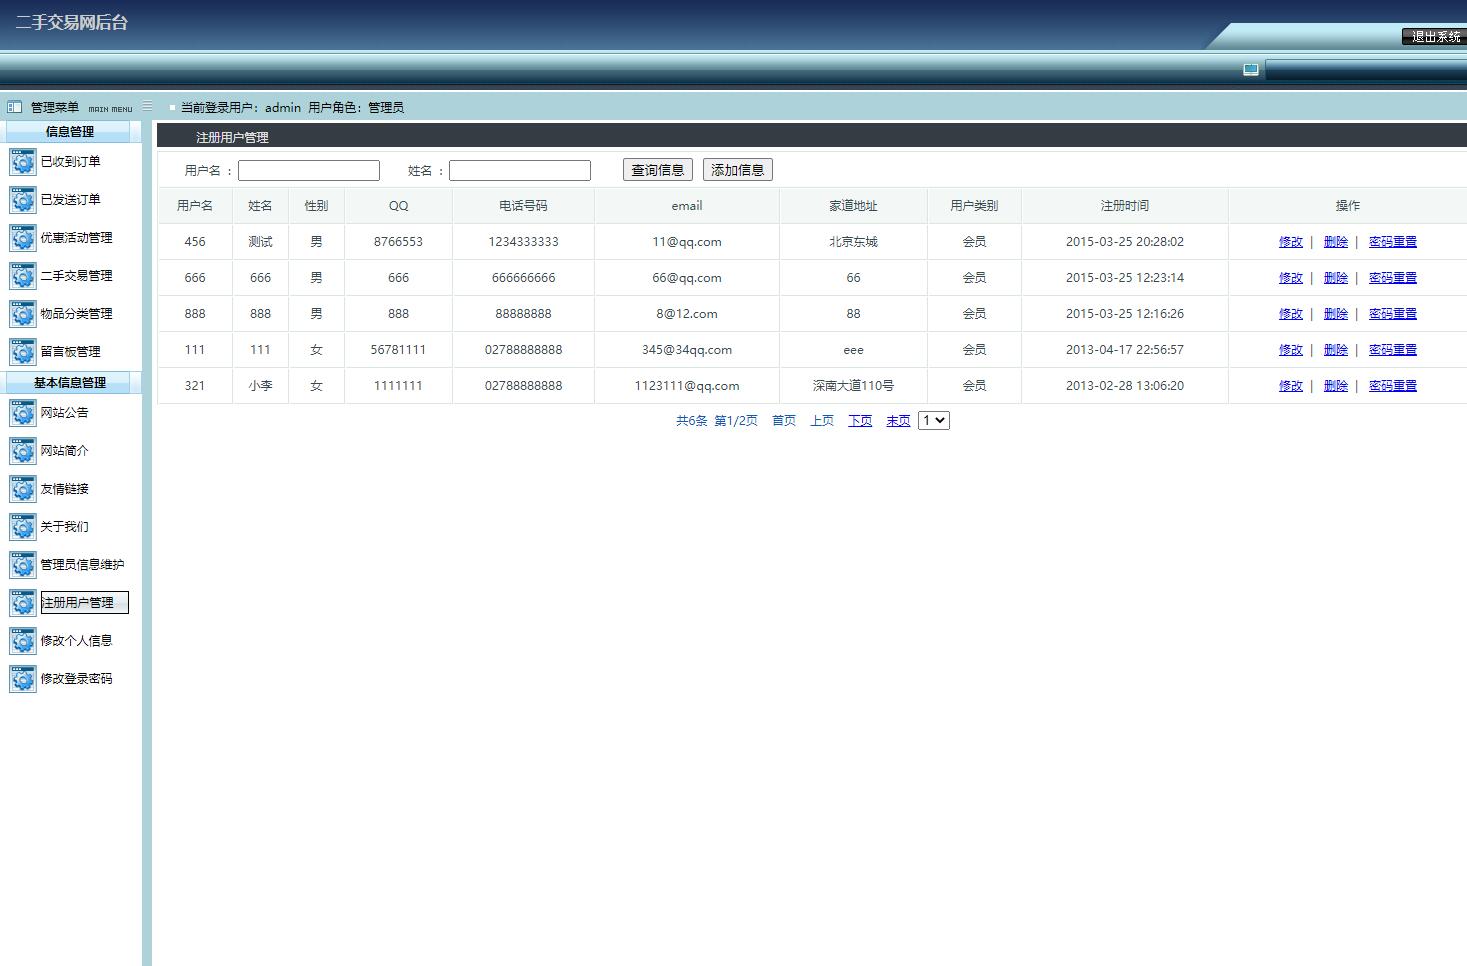Click 删除 for user 666
Image resolution: width=1467 pixels, height=966 pixels.
pos(1336,278)
